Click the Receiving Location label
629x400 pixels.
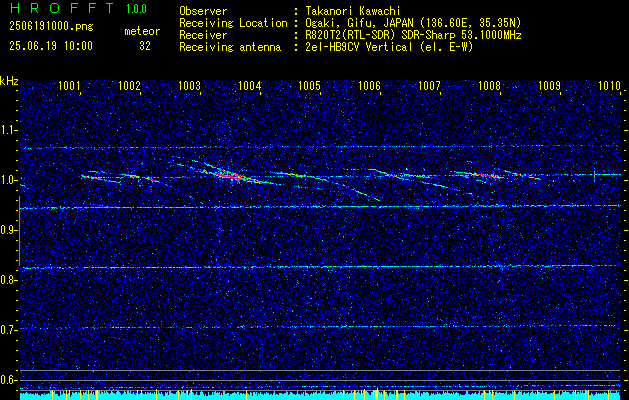(233, 23)
